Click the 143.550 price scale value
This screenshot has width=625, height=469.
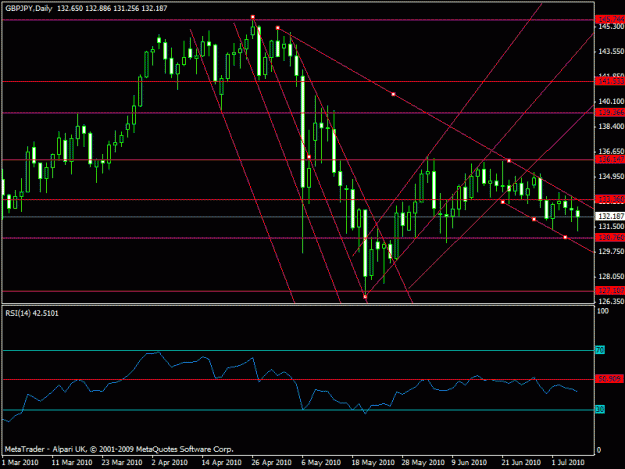coord(611,51)
